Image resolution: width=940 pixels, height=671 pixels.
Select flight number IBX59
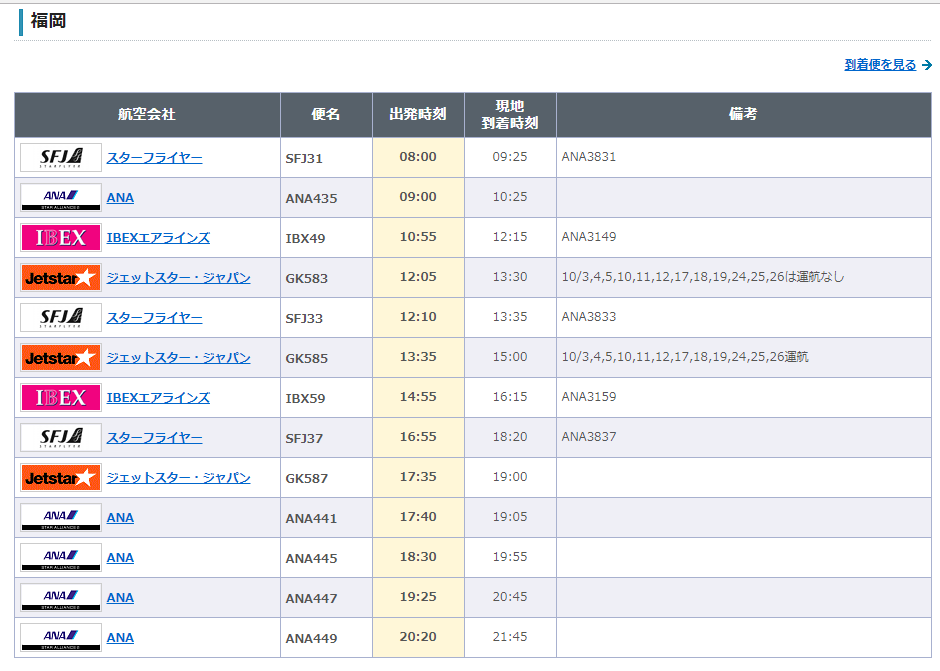tap(305, 399)
